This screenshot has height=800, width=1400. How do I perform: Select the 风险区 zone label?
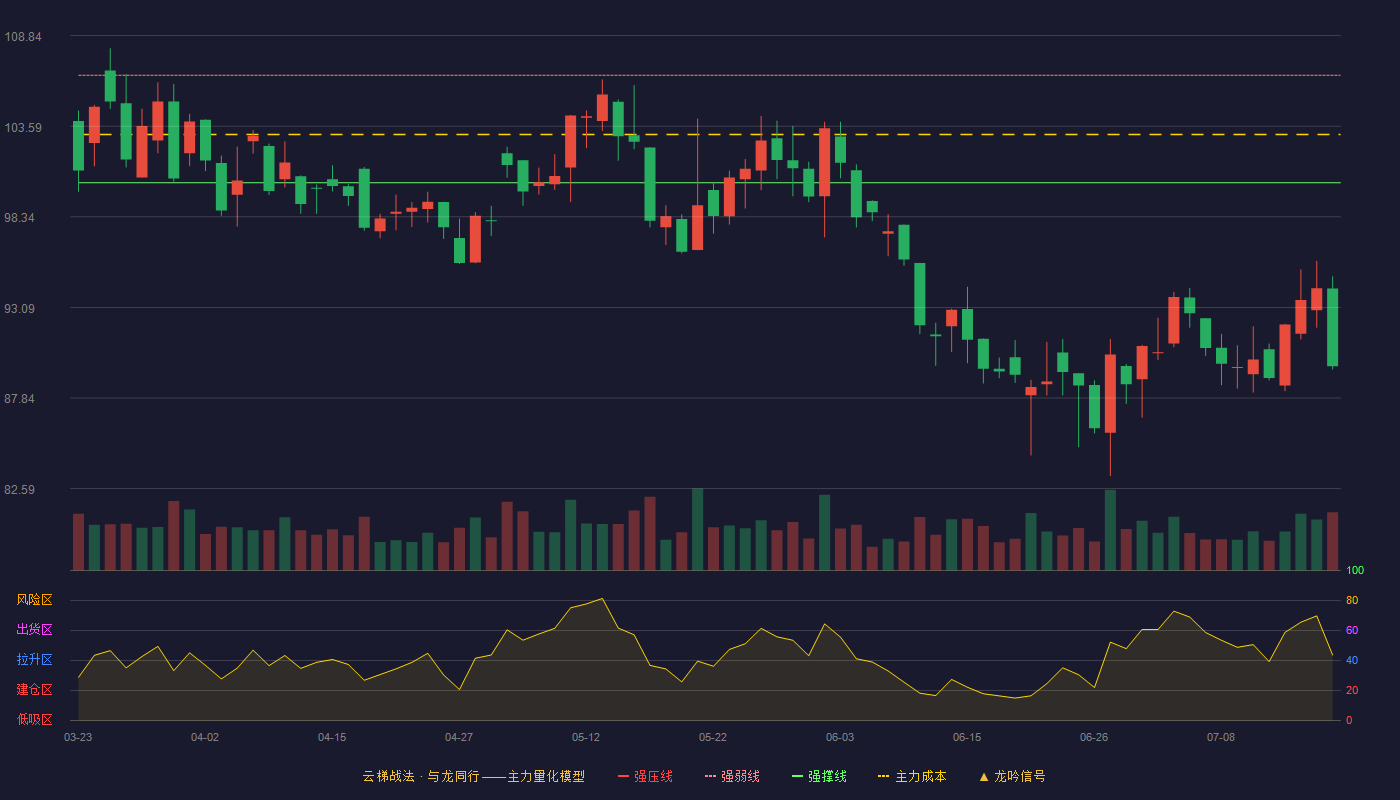click(x=34, y=600)
